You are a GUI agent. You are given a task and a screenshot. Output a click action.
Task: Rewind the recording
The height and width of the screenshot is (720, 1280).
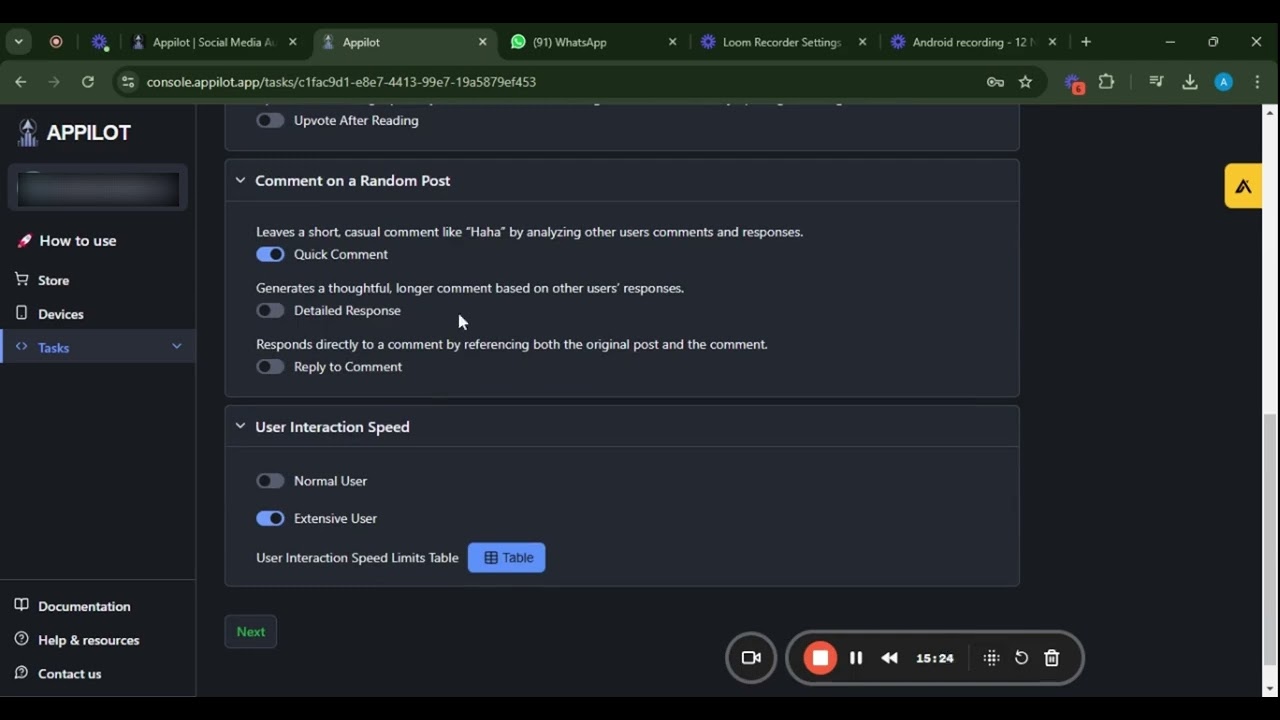(890, 658)
